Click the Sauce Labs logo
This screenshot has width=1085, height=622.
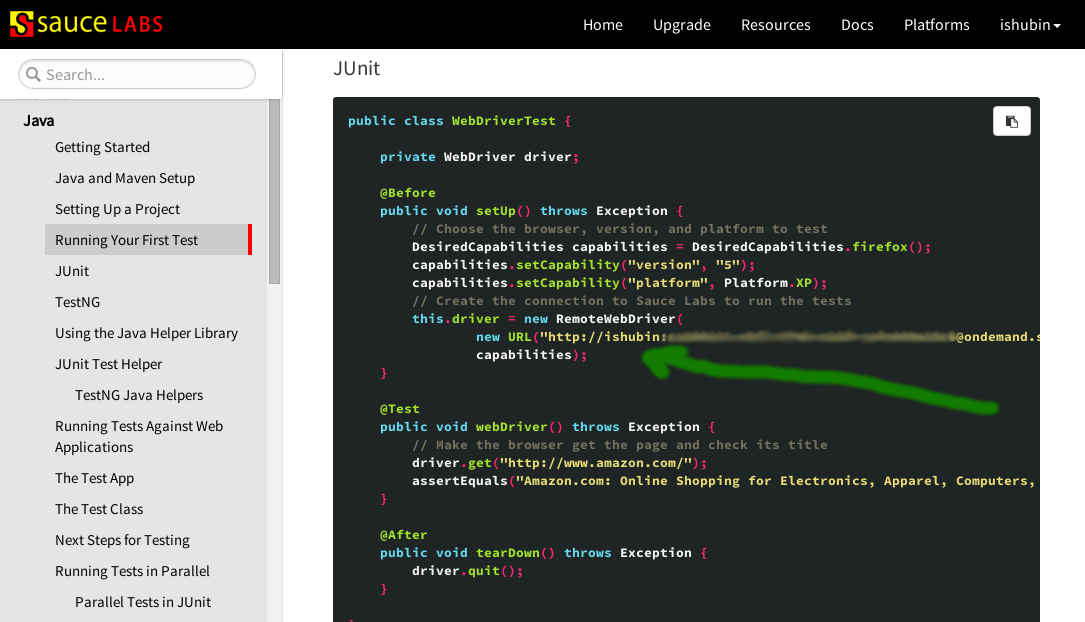[x=85, y=23]
